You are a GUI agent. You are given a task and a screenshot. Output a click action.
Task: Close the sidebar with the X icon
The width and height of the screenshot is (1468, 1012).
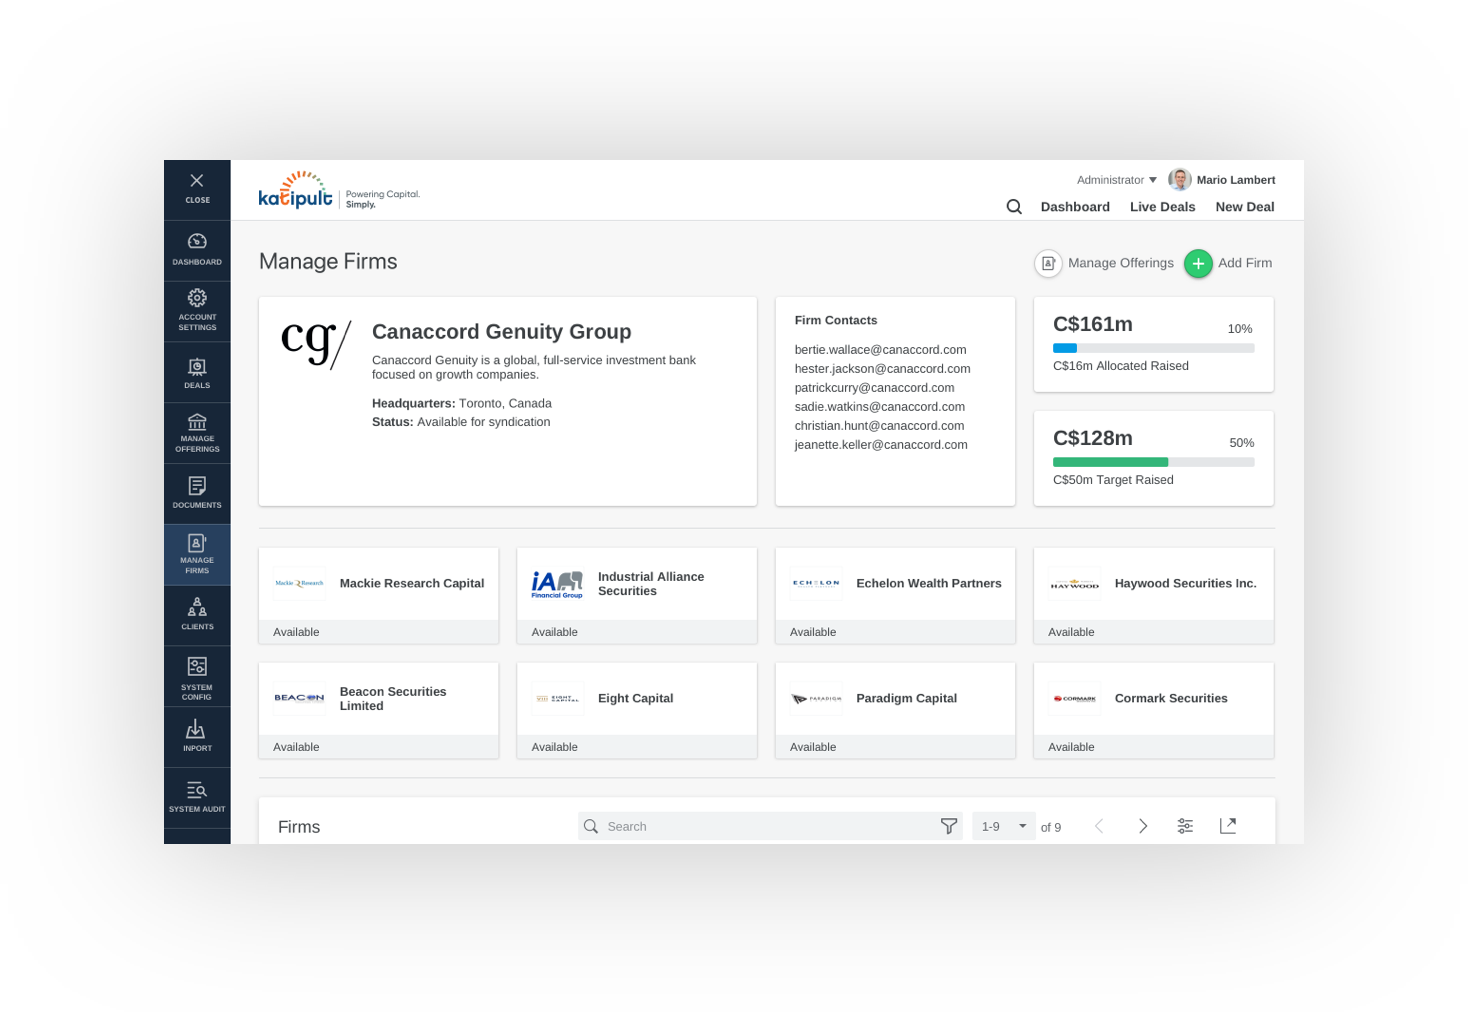(197, 181)
